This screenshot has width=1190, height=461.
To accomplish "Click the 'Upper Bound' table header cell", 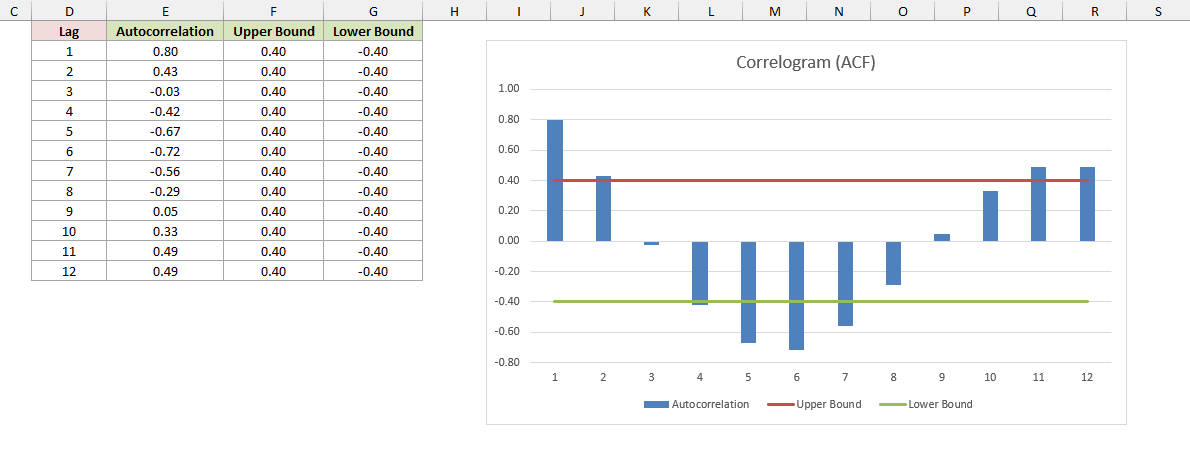I will tap(273, 32).
